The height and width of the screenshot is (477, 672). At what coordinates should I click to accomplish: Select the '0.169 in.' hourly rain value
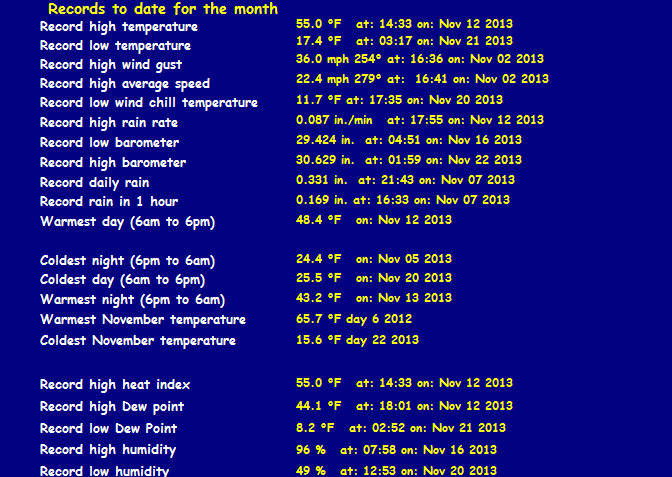pos(322,200)
